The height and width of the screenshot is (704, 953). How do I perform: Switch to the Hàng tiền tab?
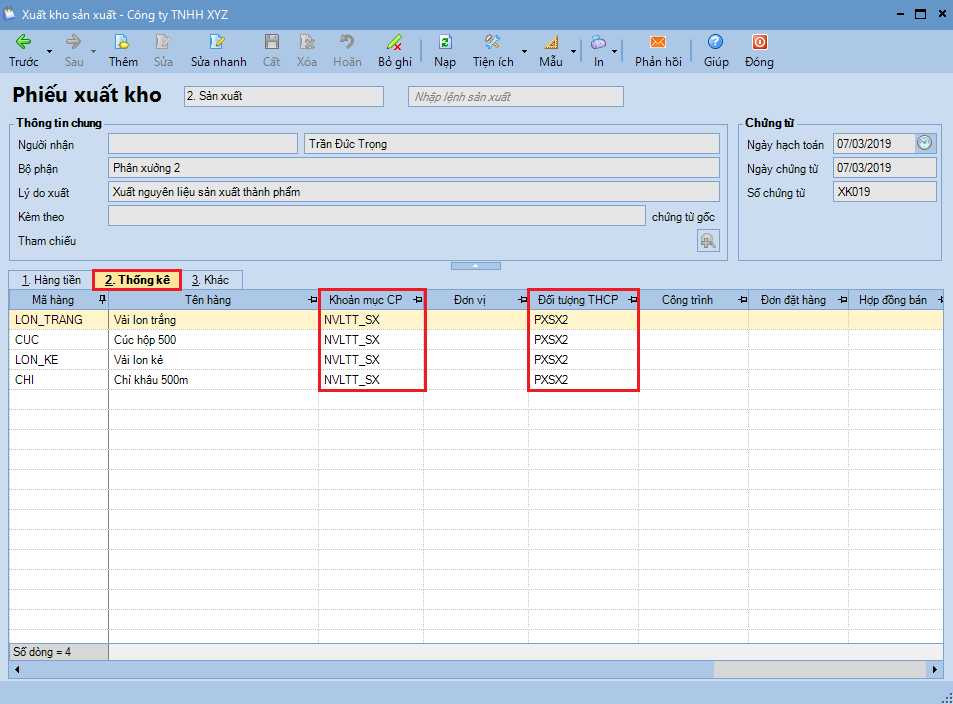click(50, 280)
